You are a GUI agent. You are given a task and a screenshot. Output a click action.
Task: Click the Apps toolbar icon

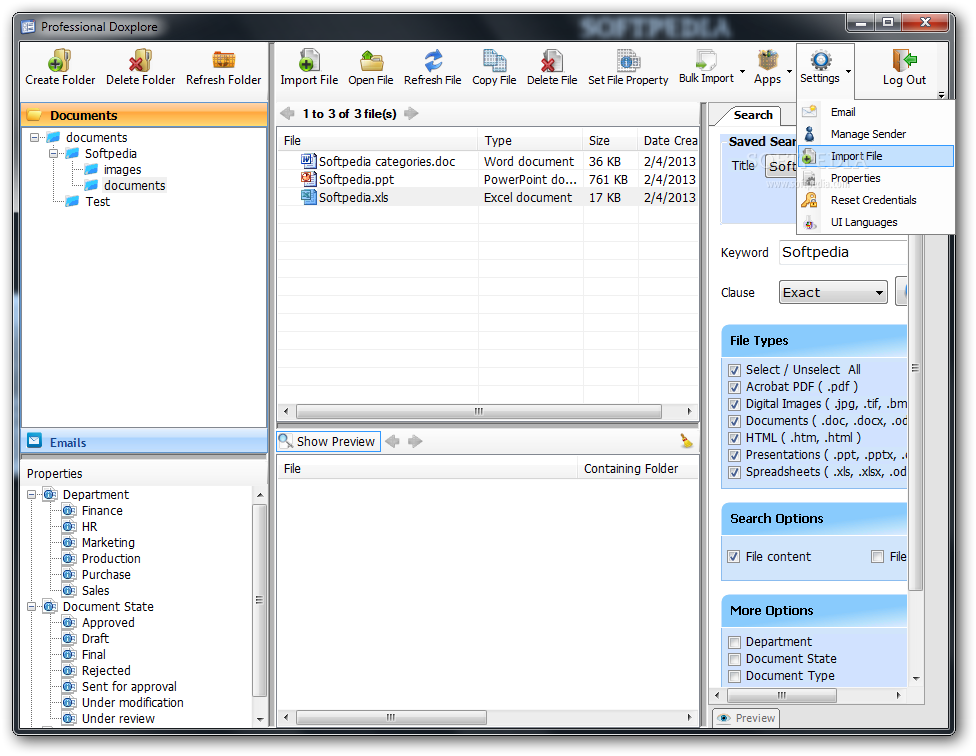(x=767, y=60)
